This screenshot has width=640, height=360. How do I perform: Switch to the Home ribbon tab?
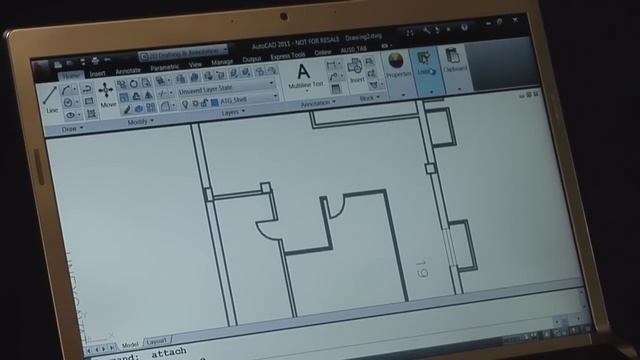point(71,76)
